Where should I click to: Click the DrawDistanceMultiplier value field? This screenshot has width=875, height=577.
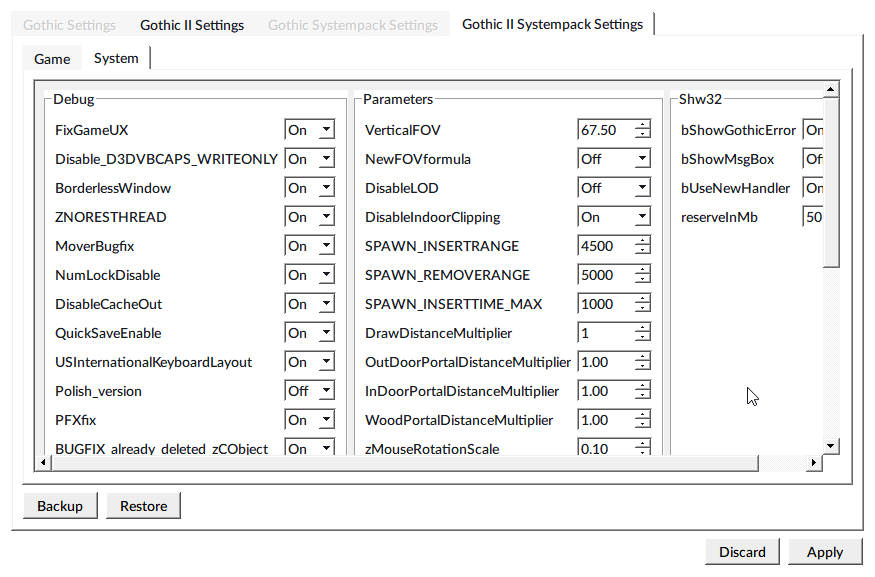[x=606, y=333]
